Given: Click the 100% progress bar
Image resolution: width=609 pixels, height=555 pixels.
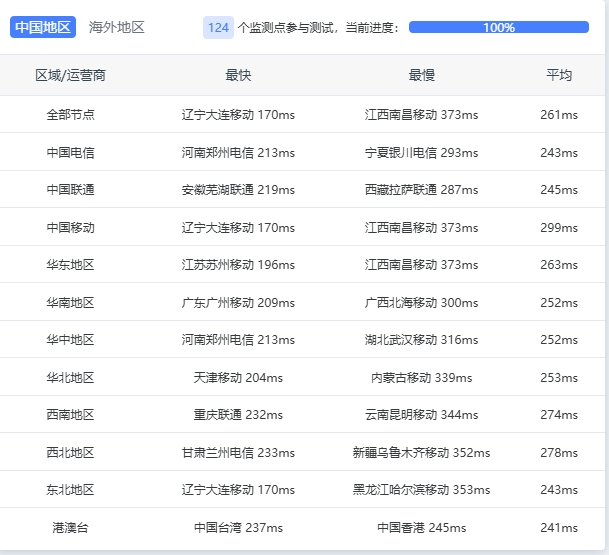Looking at the screenshot, I should coord(499,27).
